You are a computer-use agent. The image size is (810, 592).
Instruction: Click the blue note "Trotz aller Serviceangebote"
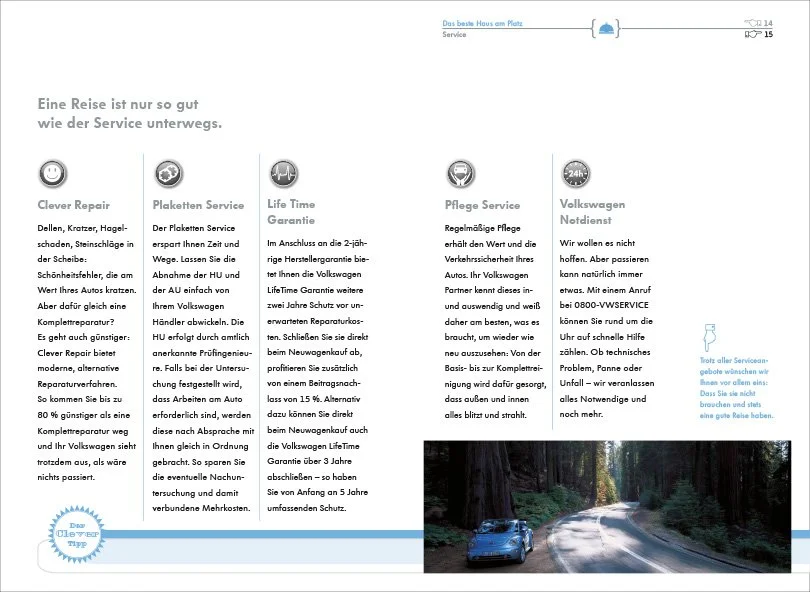point(737,388)
